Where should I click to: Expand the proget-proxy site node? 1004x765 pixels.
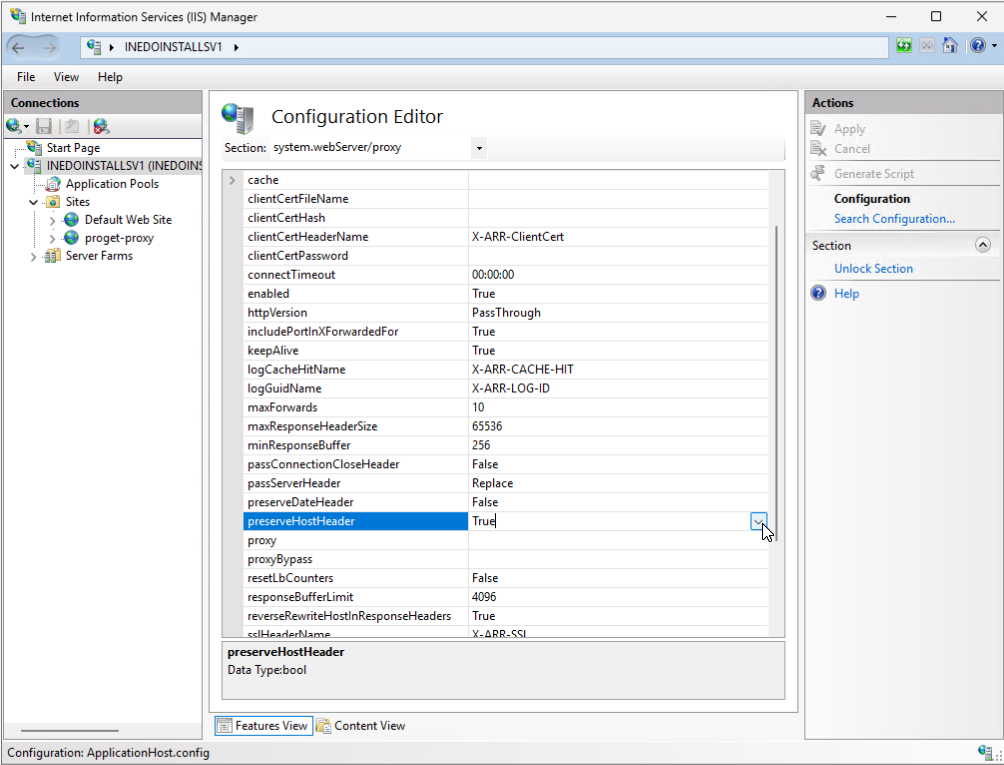[x=53, y=239]
